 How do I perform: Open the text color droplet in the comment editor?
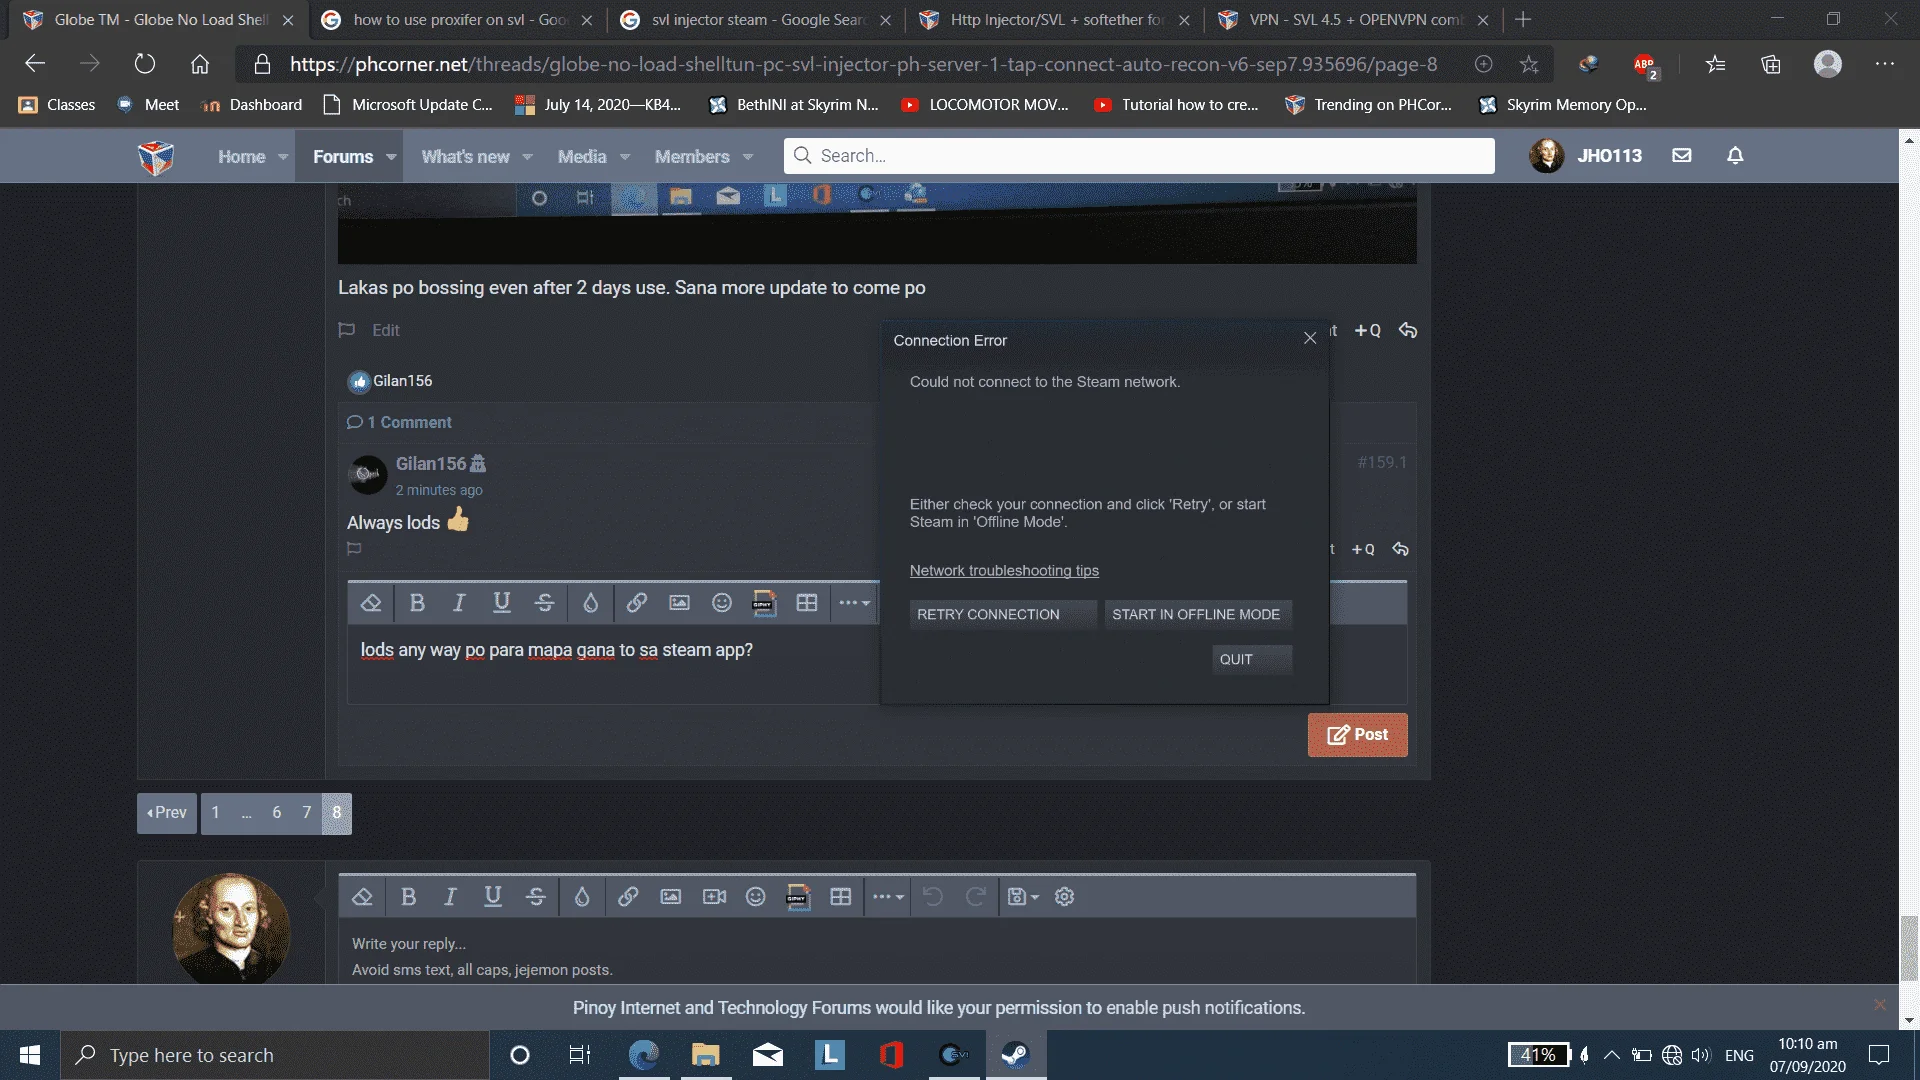[x=590, y=603]
